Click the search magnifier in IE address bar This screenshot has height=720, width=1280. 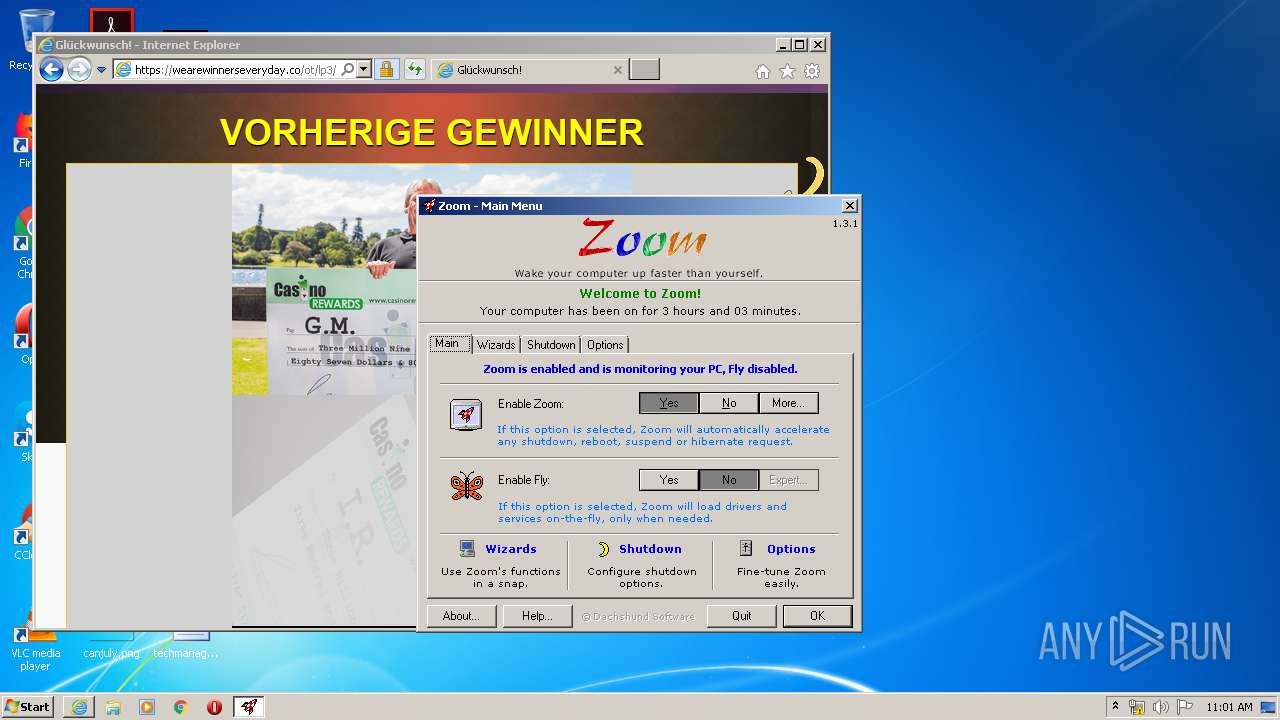(347, 70)
